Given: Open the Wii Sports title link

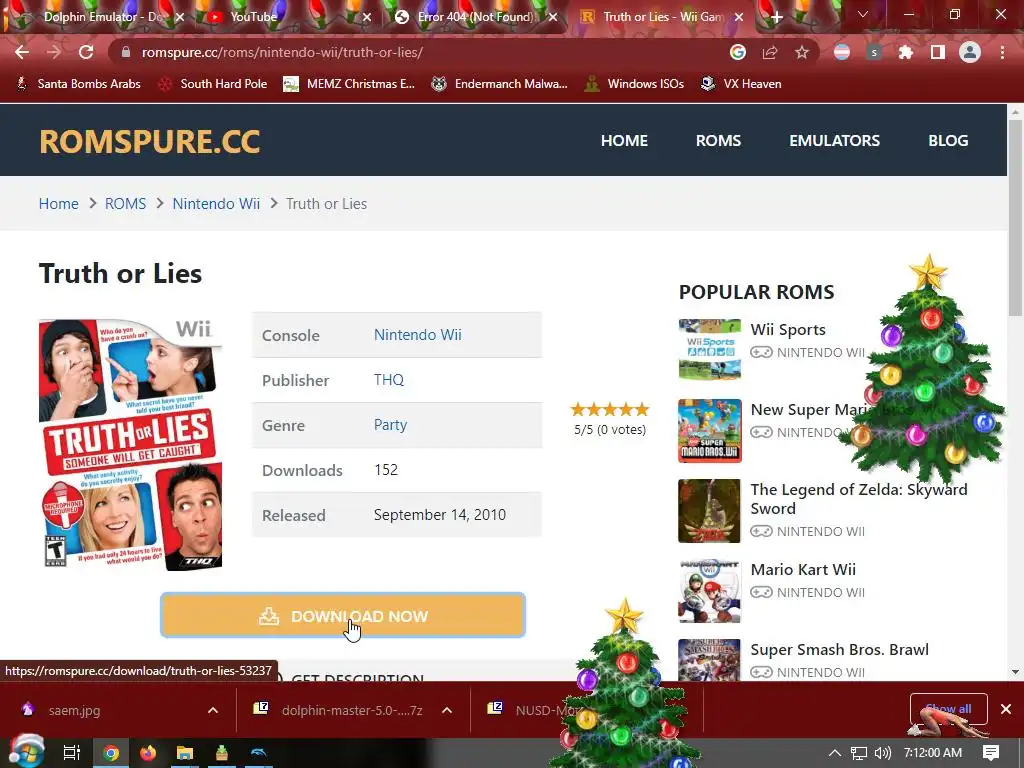Looking at the screenshot, I should point(788,329).
